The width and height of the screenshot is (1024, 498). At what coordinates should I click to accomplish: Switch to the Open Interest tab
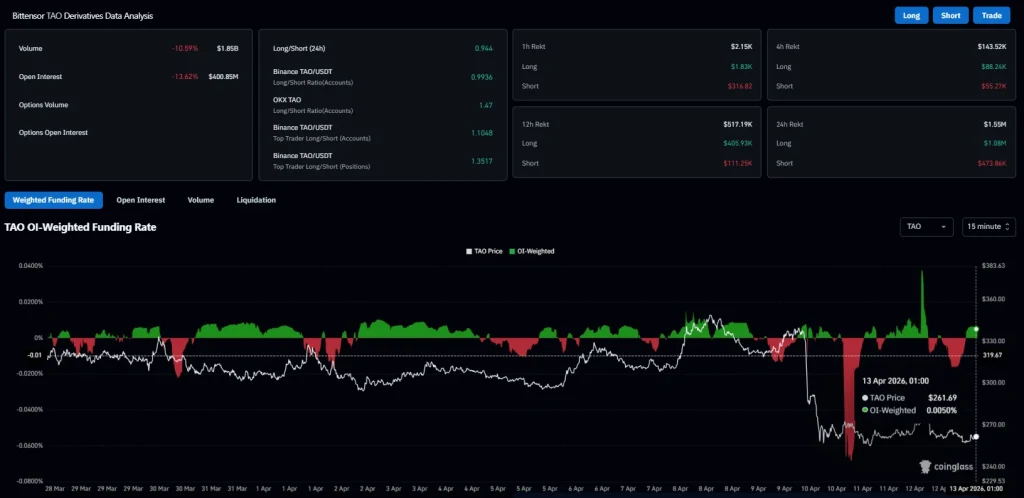coord(140,200)
